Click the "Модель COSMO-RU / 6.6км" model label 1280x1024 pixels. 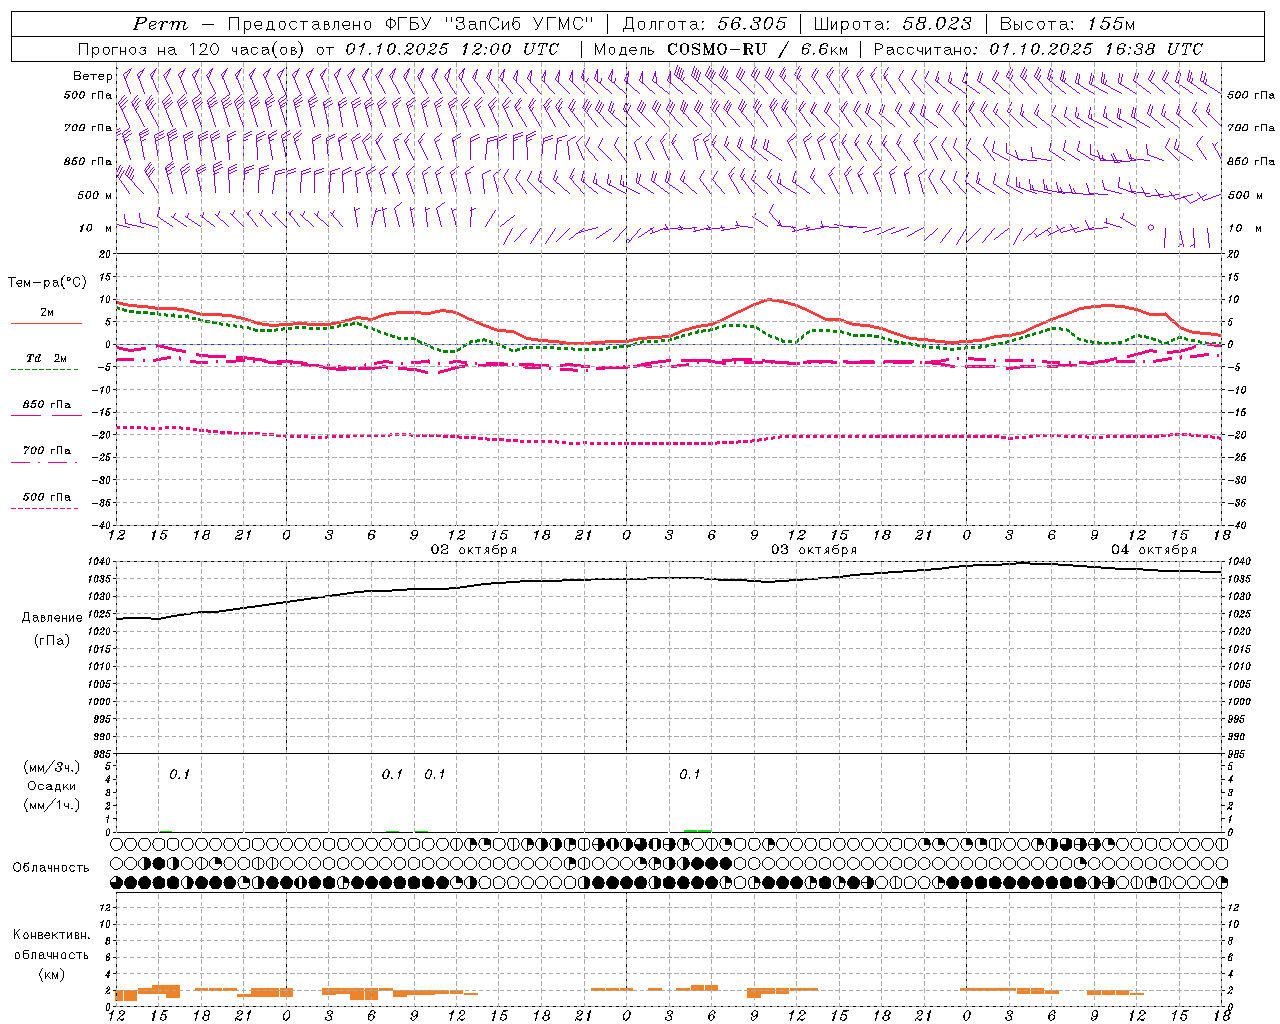(x=720, y=49)
